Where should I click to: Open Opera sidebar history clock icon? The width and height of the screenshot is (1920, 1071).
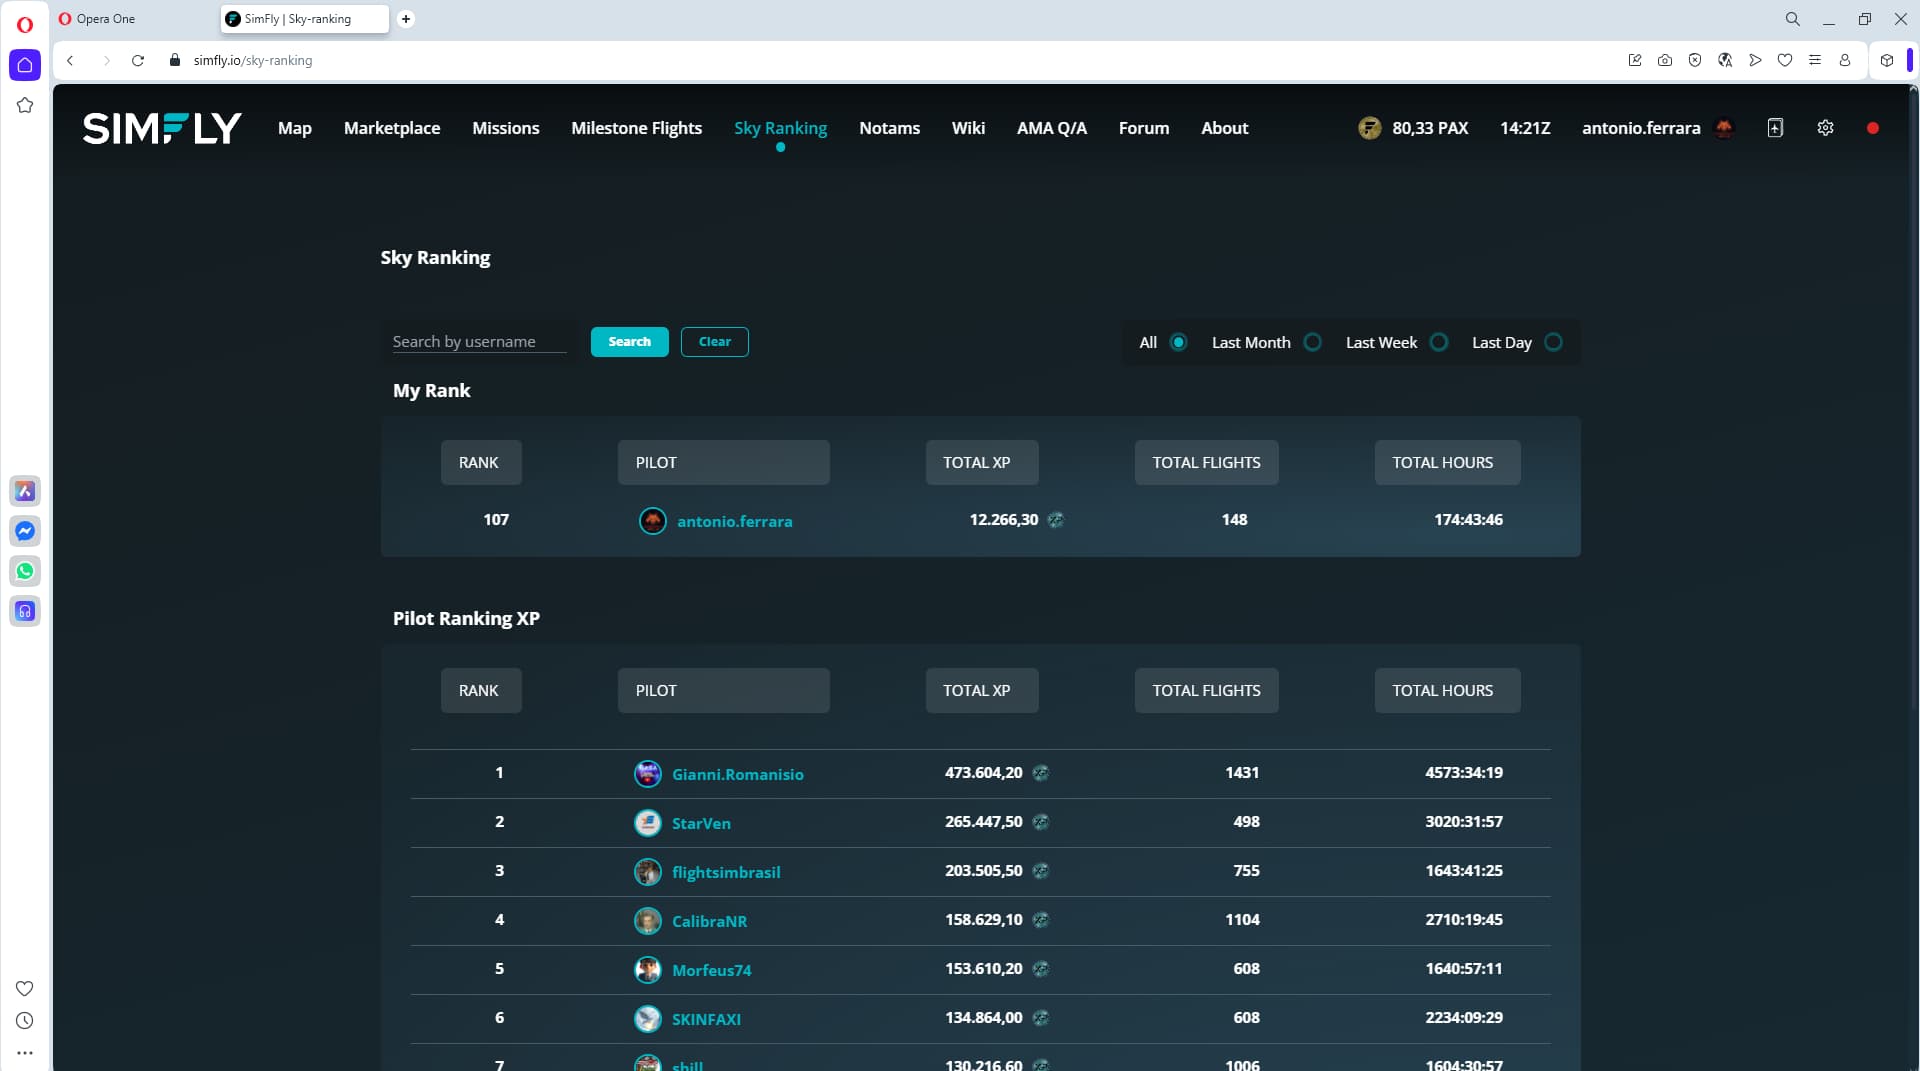25,1021
